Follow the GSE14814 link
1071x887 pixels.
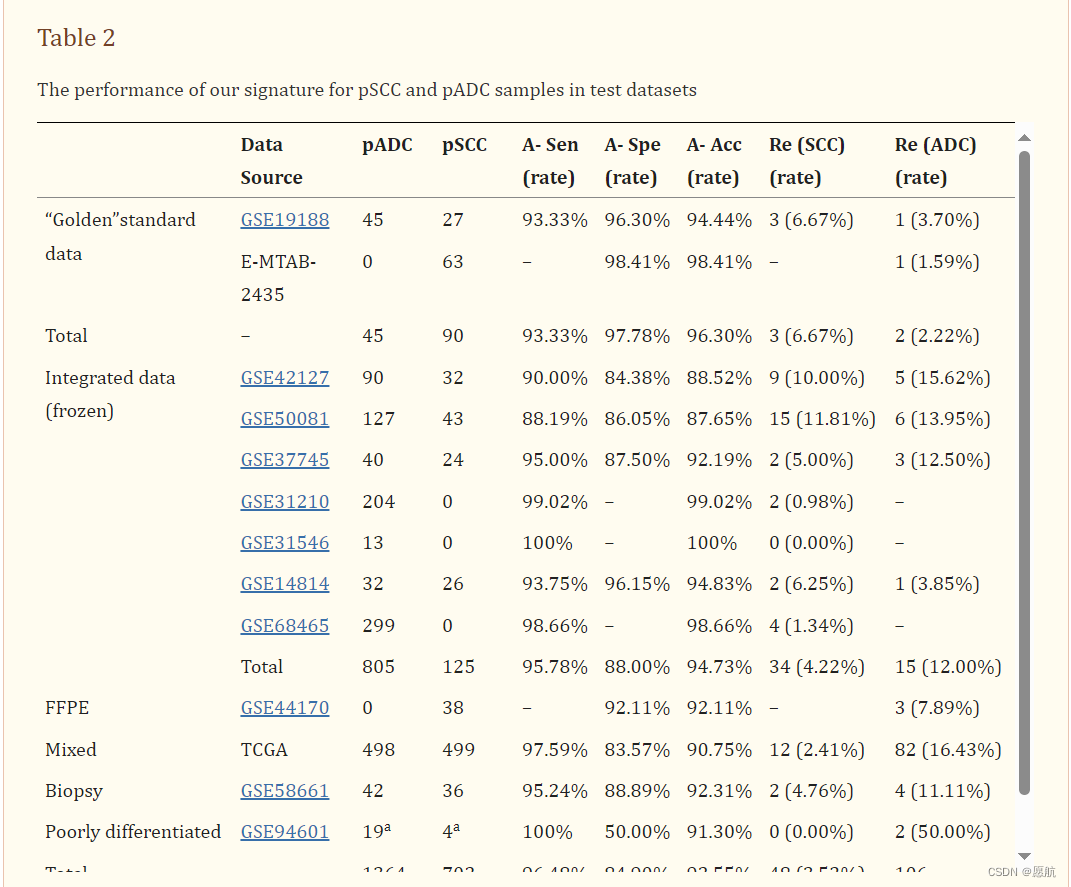(285, 584)
